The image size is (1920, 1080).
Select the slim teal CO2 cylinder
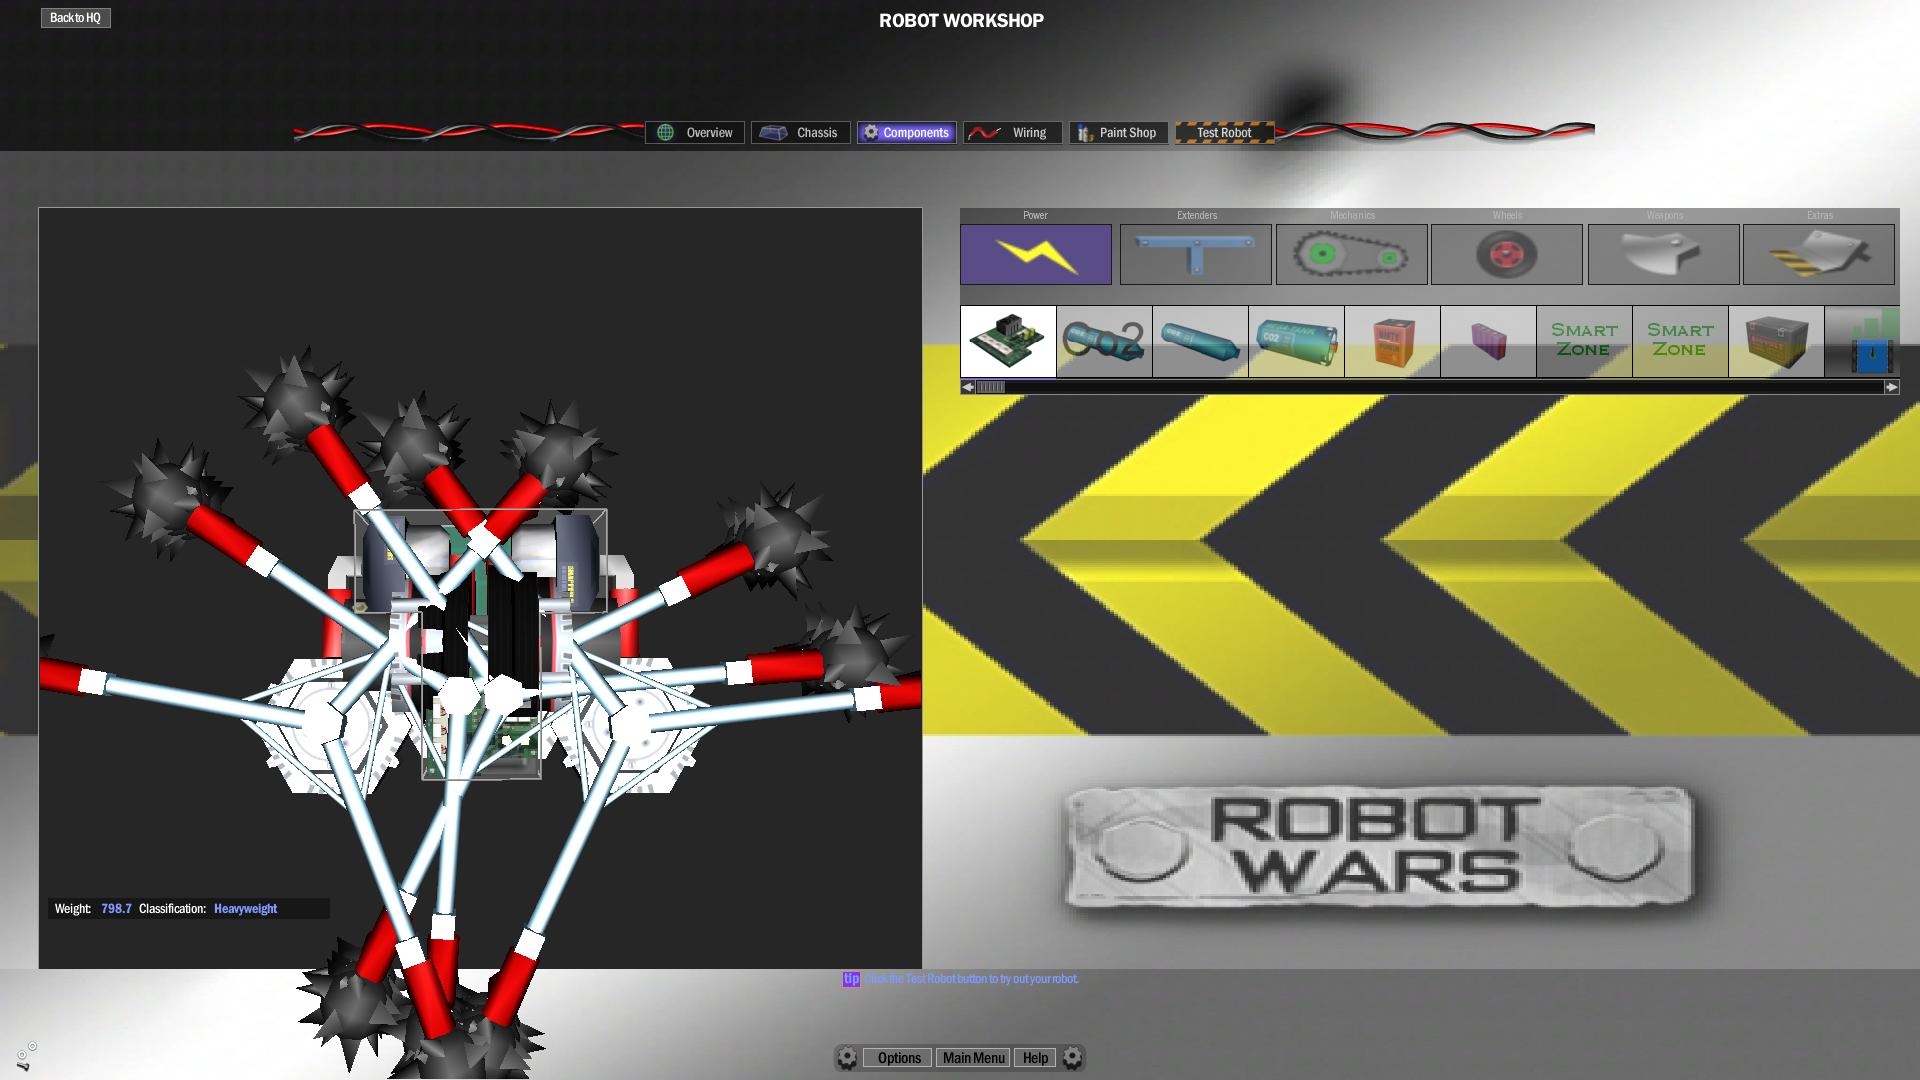tap(1200, 342)
